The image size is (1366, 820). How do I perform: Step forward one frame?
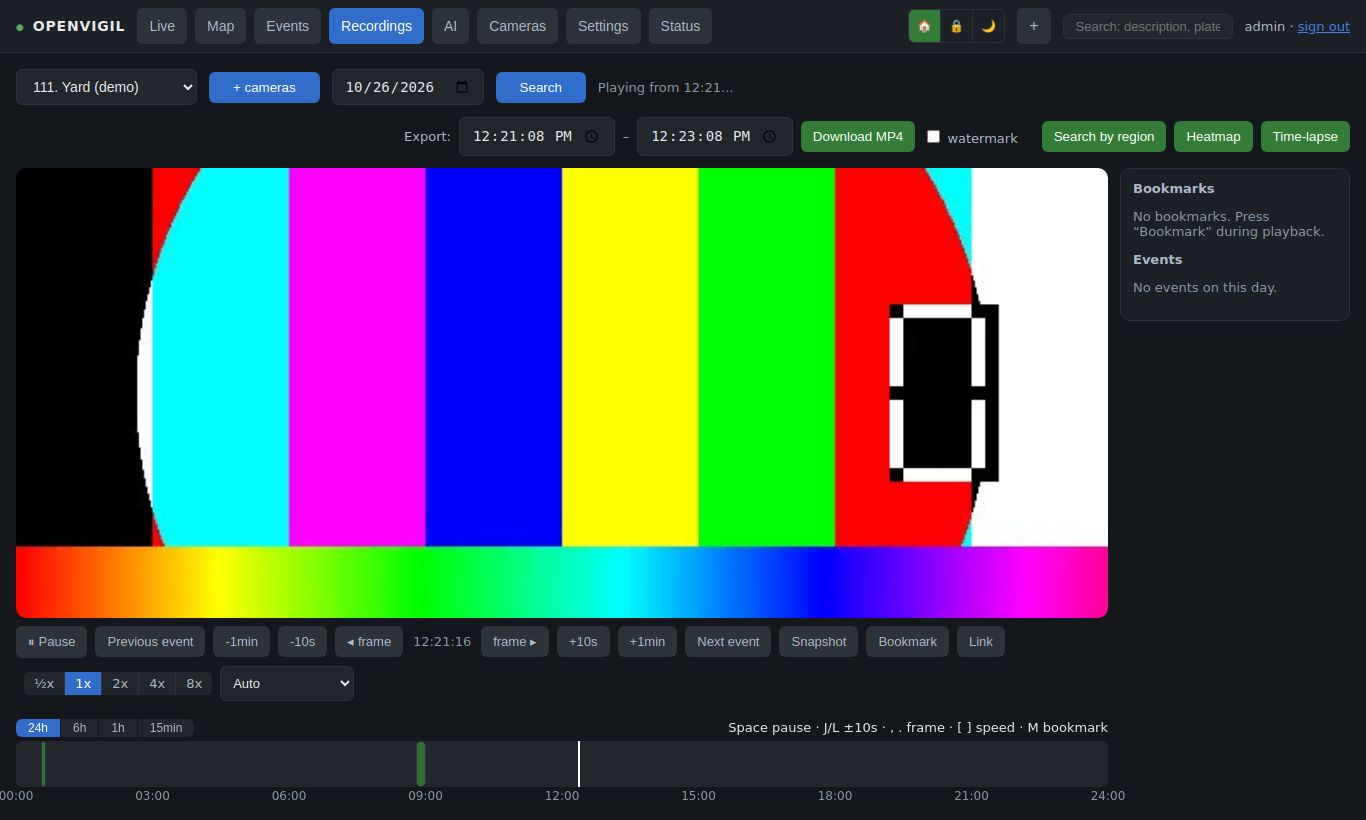[x=515, y=642]
